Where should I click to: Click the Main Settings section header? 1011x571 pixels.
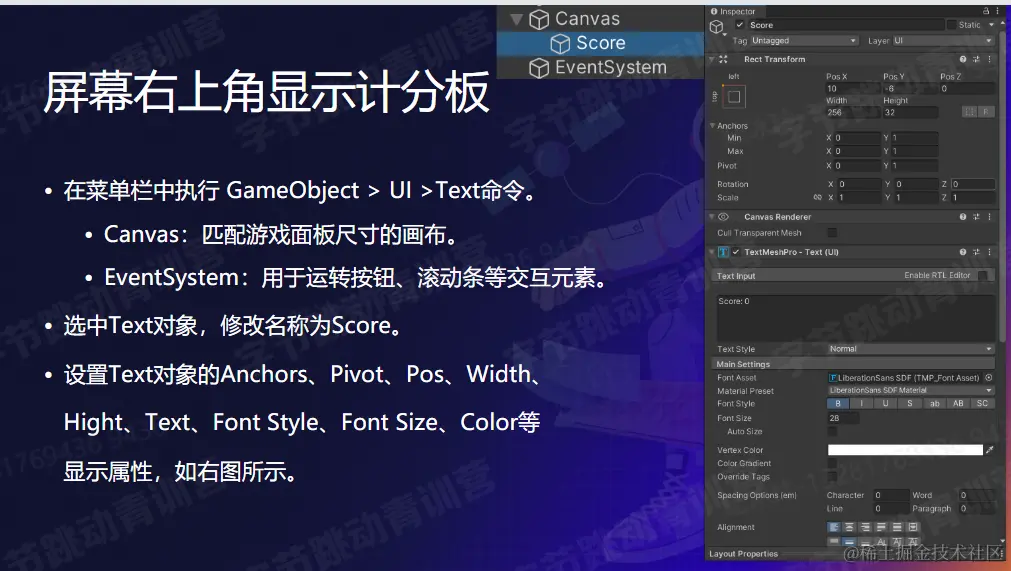pos(853,364)
